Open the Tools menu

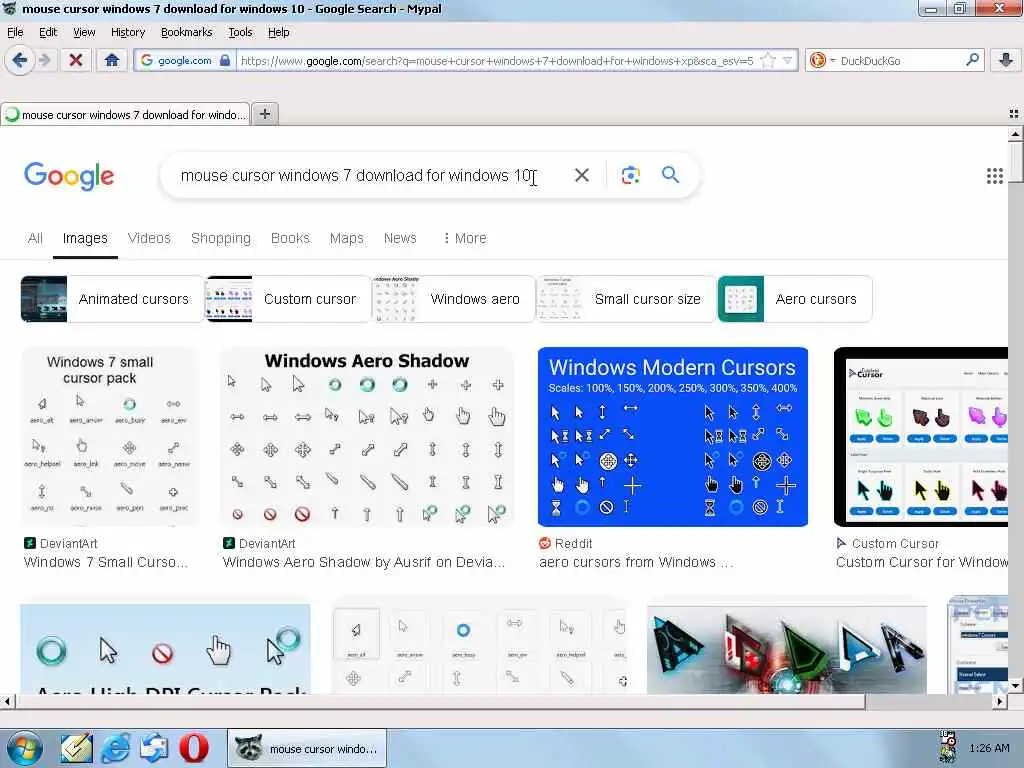pyautogui.click(x=240, y=32)
